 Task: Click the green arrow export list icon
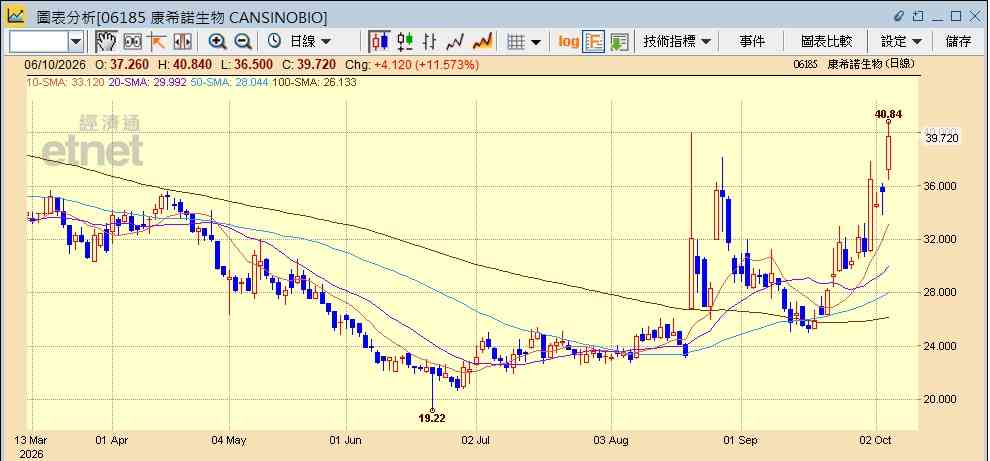(619, 42)
